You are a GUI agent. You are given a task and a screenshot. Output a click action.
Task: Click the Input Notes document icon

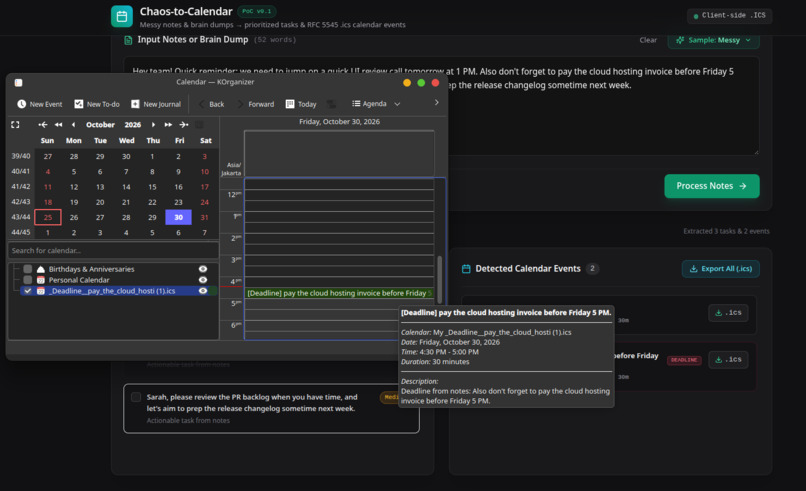(128, 40)
